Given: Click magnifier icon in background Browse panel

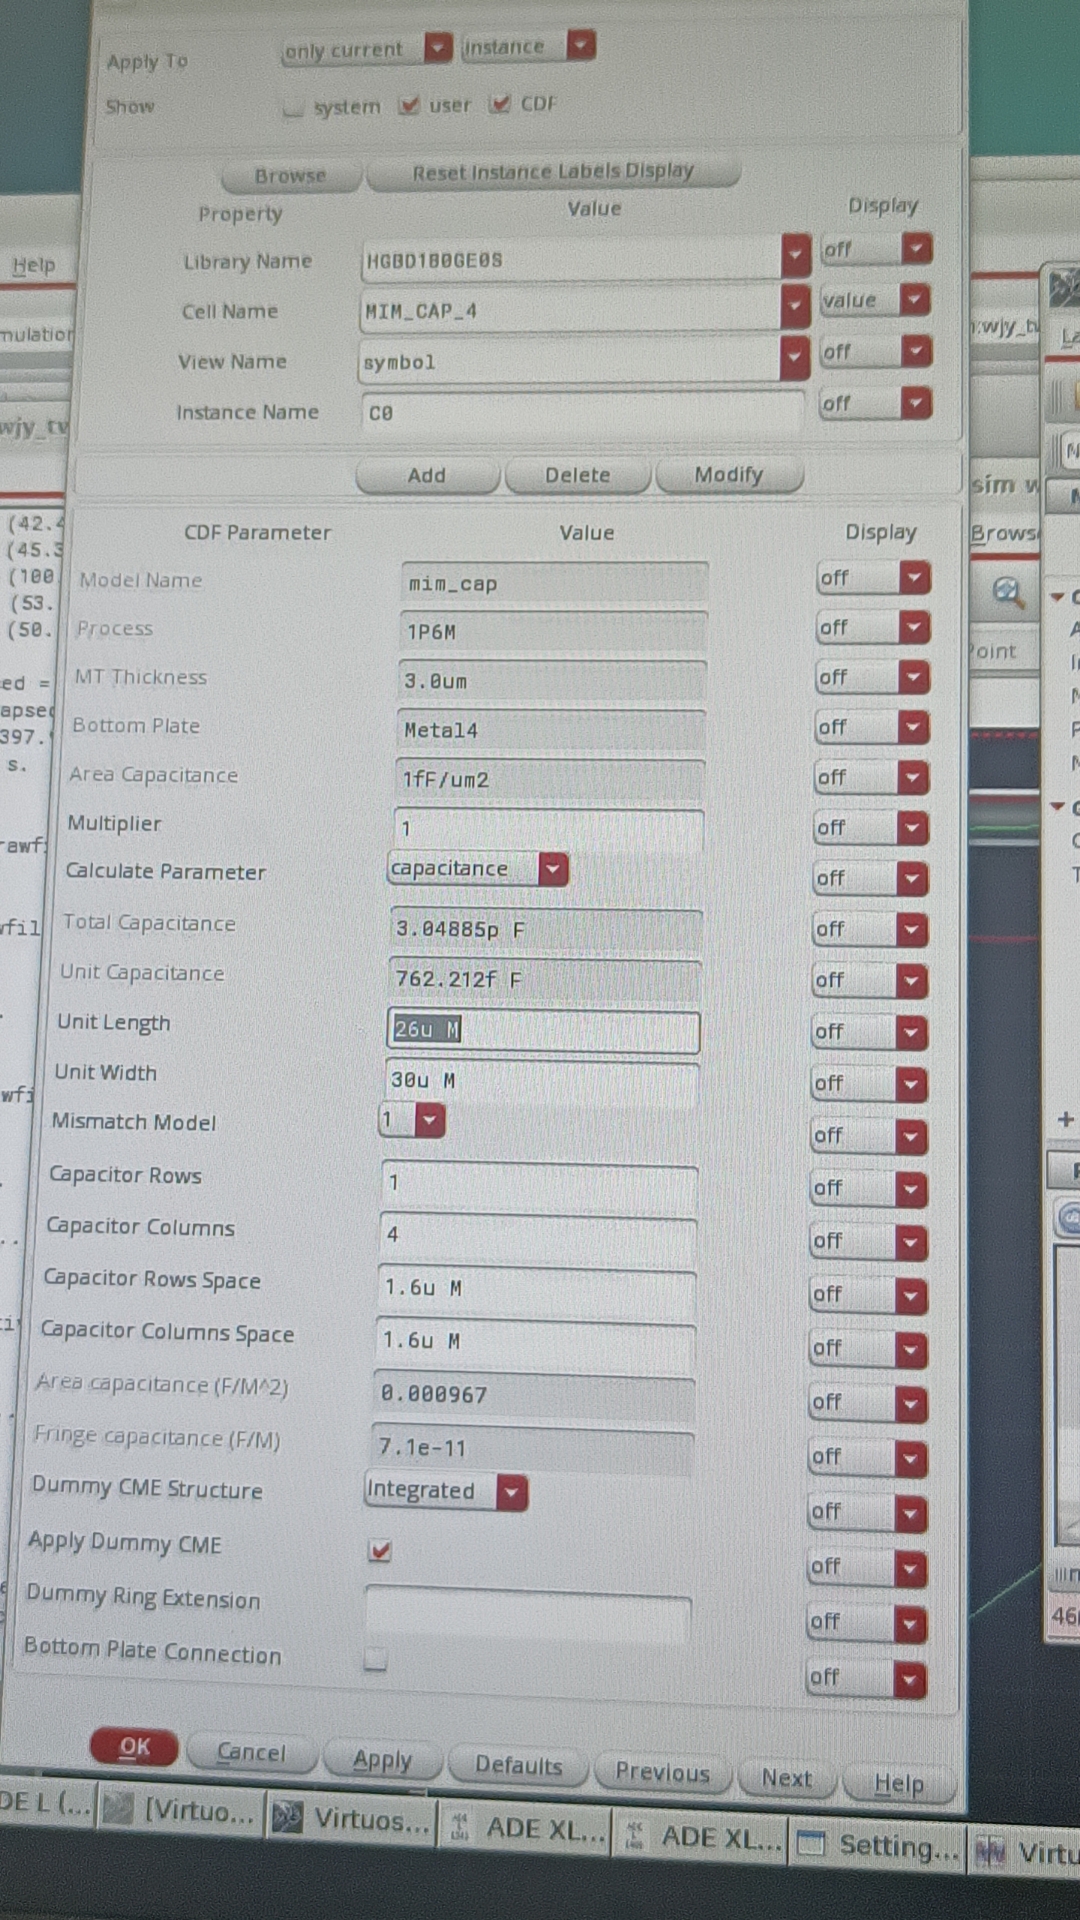Looking at the screenshot, I should click(x=1007, y=592).
